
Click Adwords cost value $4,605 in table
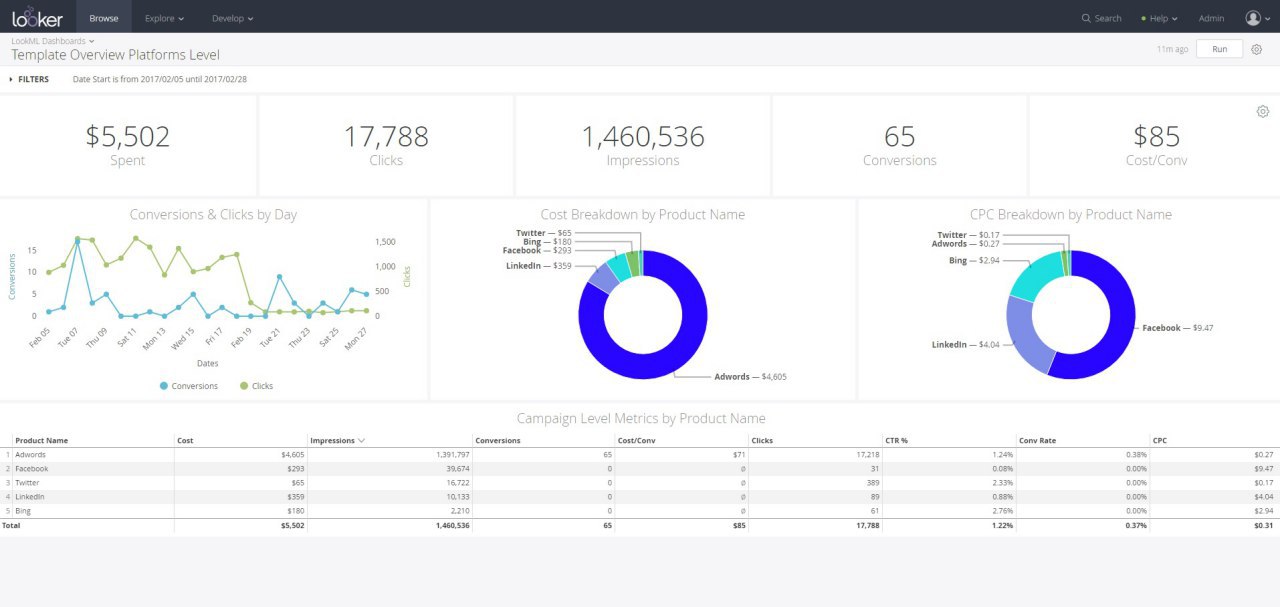[x=292, y=454]
